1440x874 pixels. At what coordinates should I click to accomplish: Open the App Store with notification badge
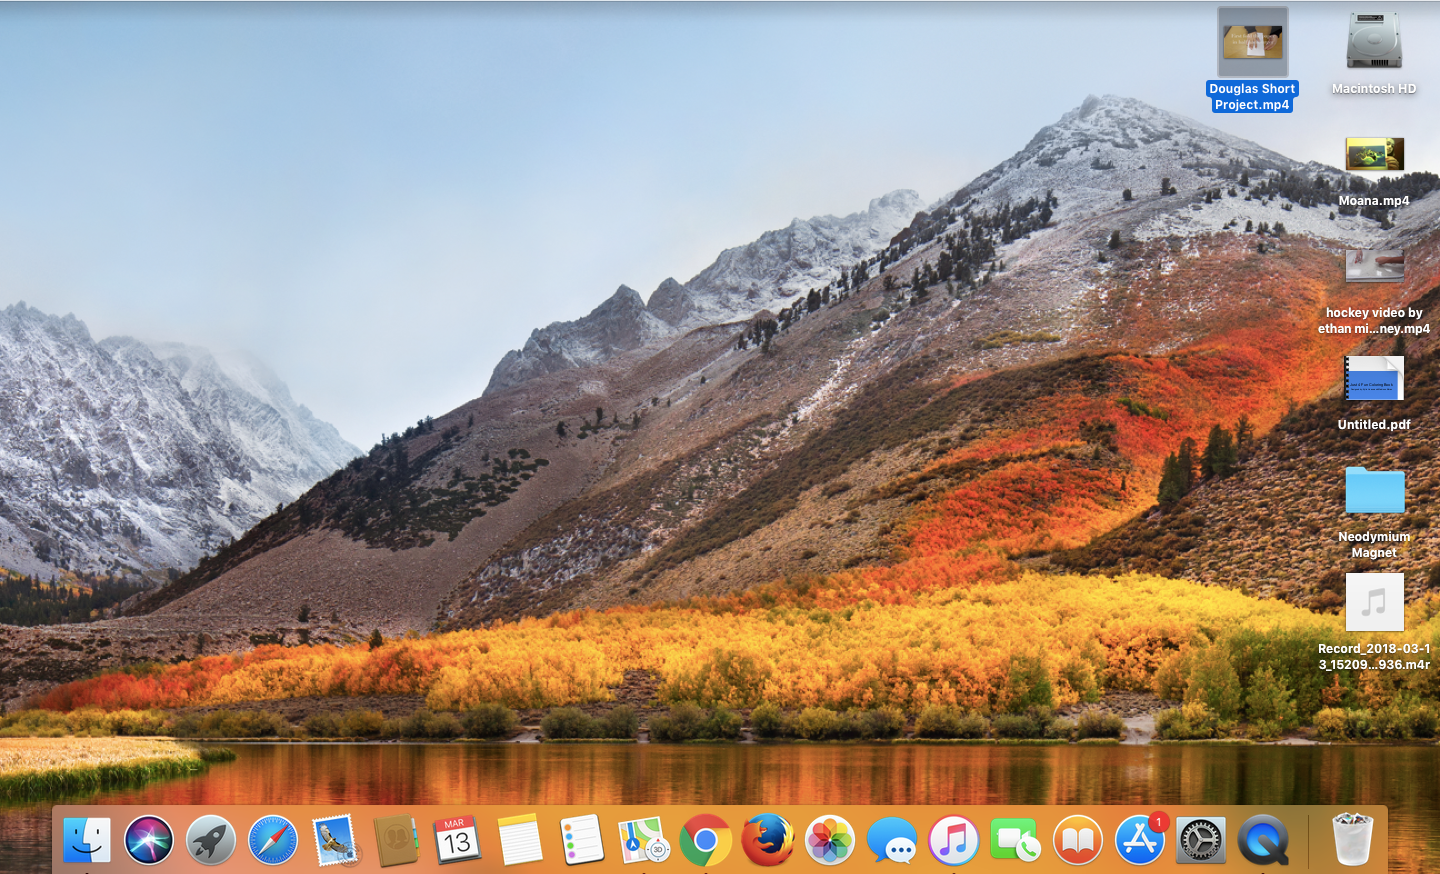point(1139,840)
